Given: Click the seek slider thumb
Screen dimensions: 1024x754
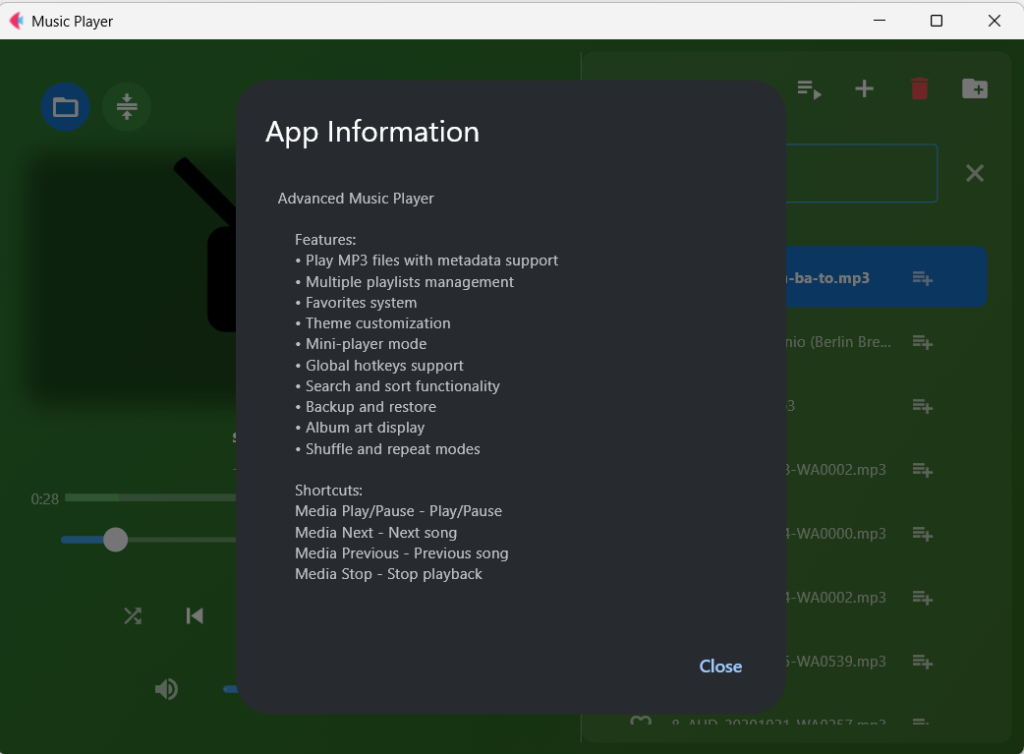Looking at the screenshot, I should click(x=116, y=540).
